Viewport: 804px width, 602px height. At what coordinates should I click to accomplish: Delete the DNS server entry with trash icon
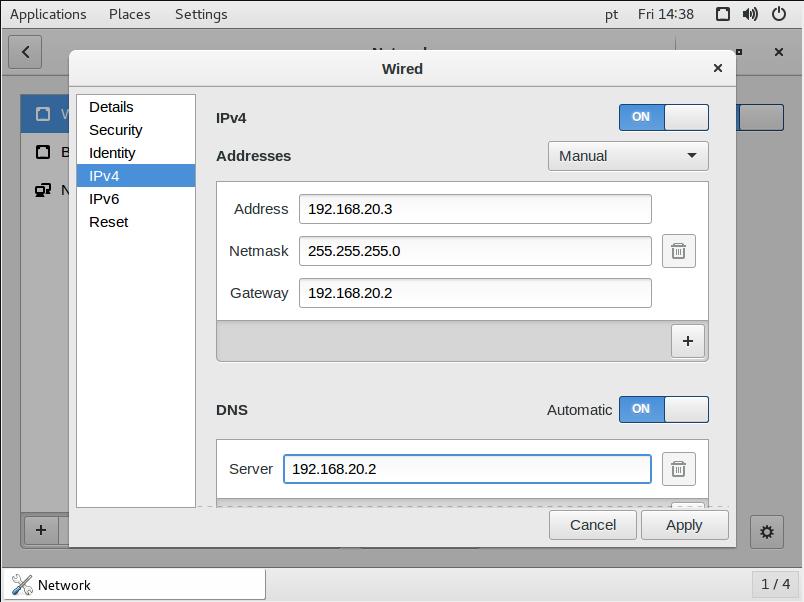[678, 469]
